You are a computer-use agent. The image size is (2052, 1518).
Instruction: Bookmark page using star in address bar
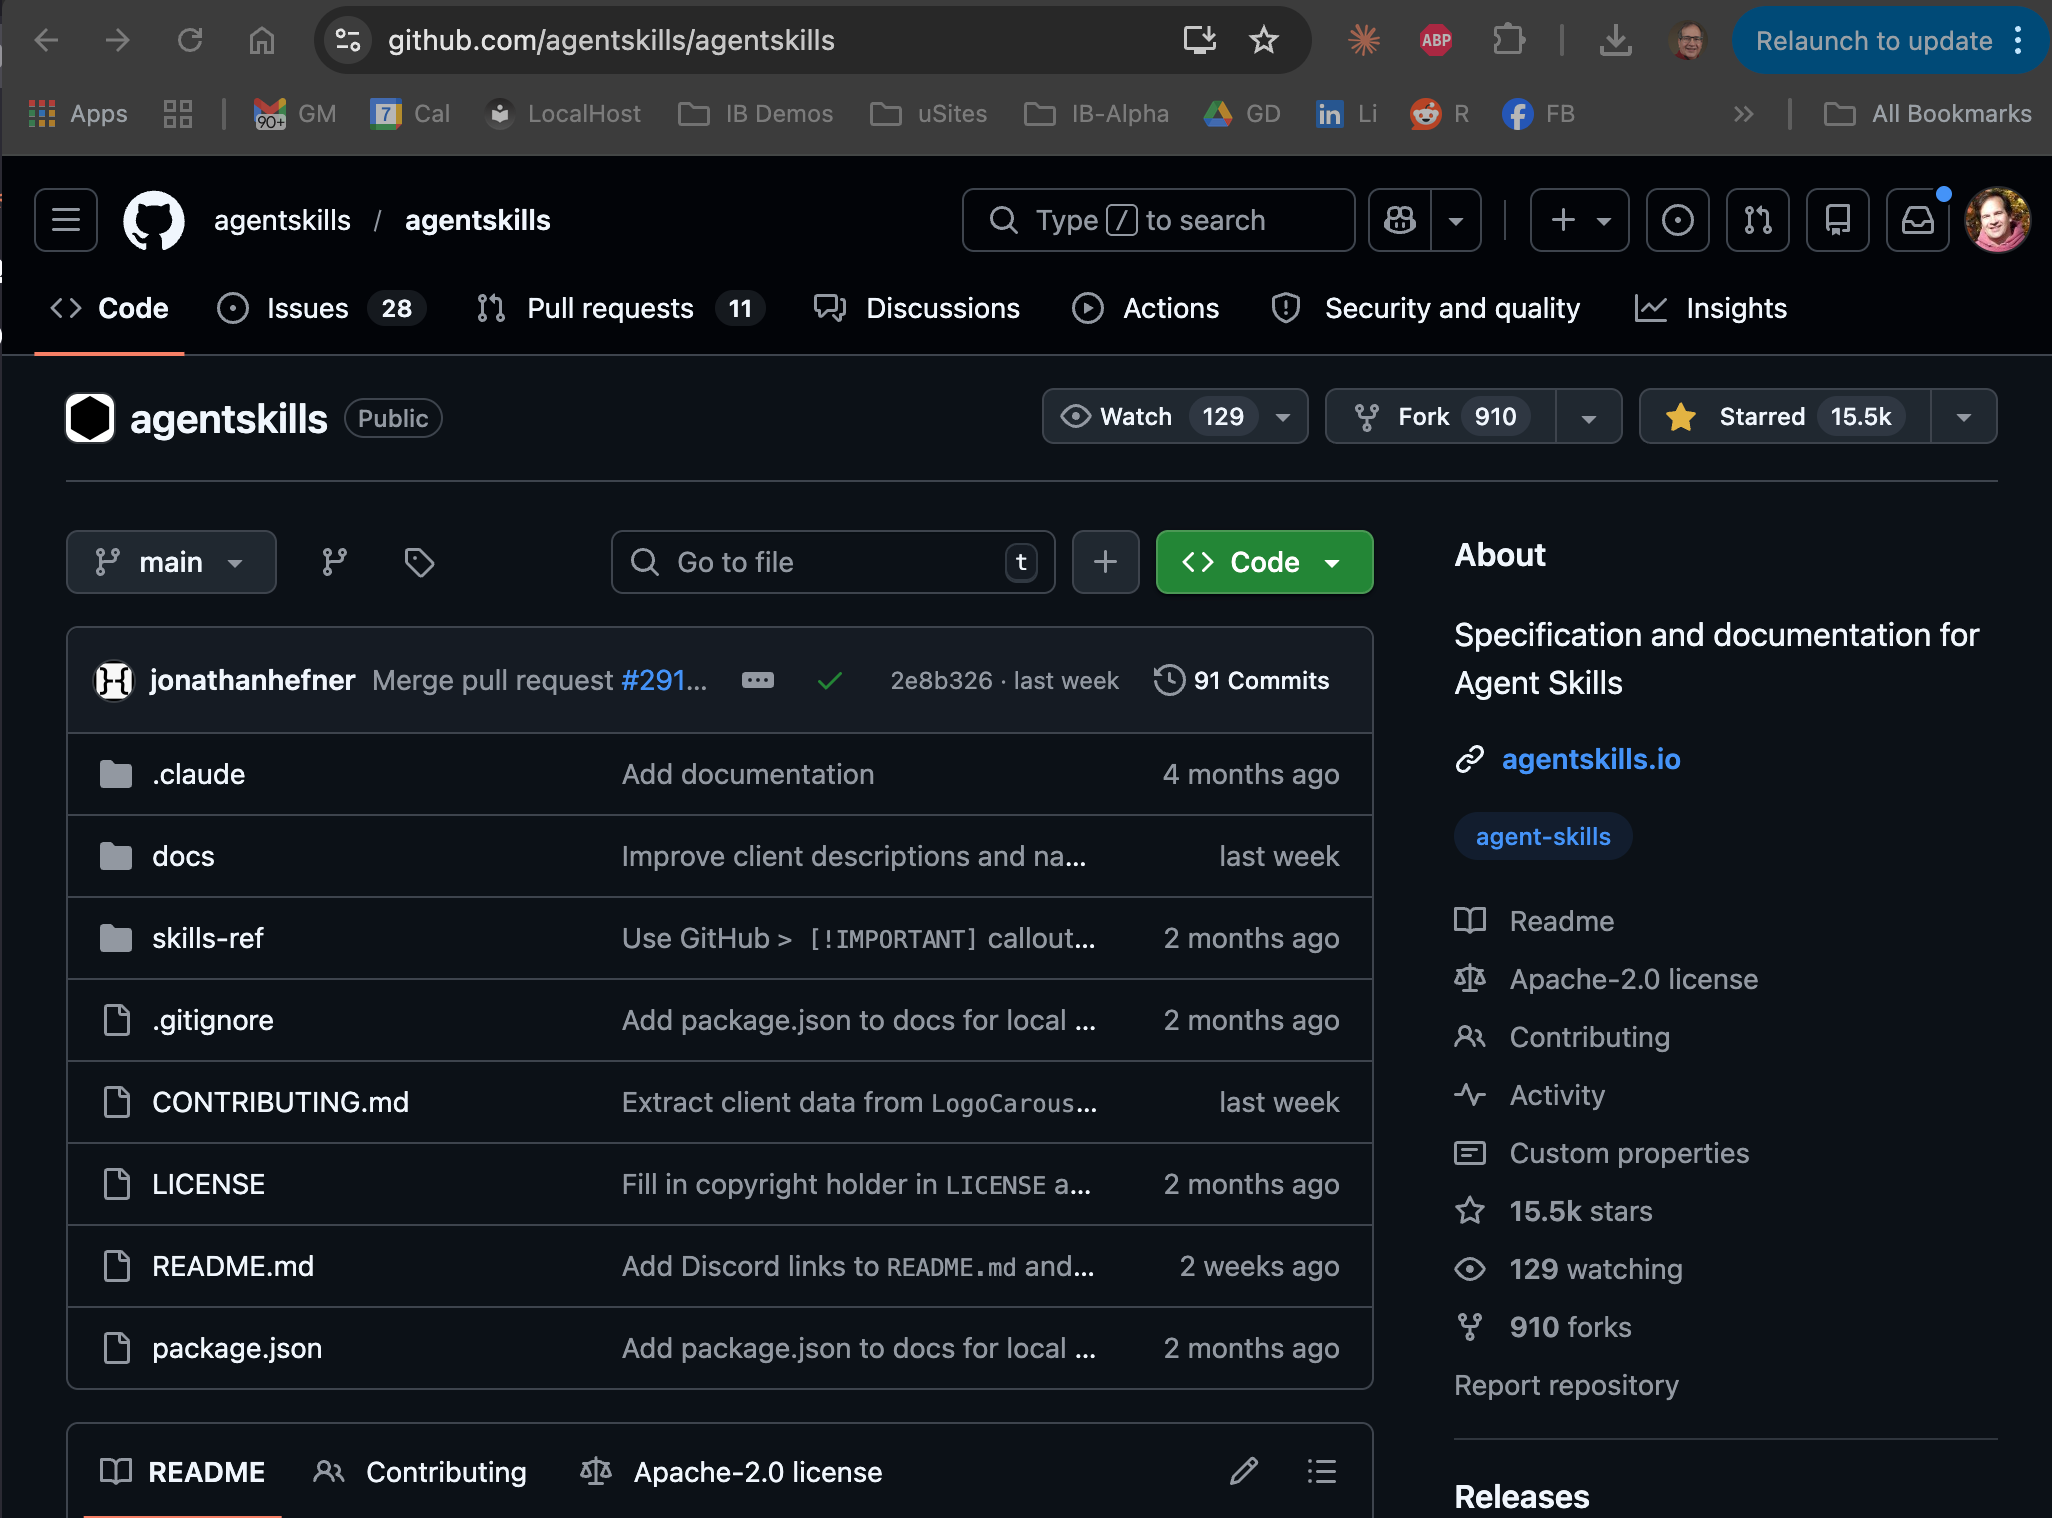click(1264, 40)
